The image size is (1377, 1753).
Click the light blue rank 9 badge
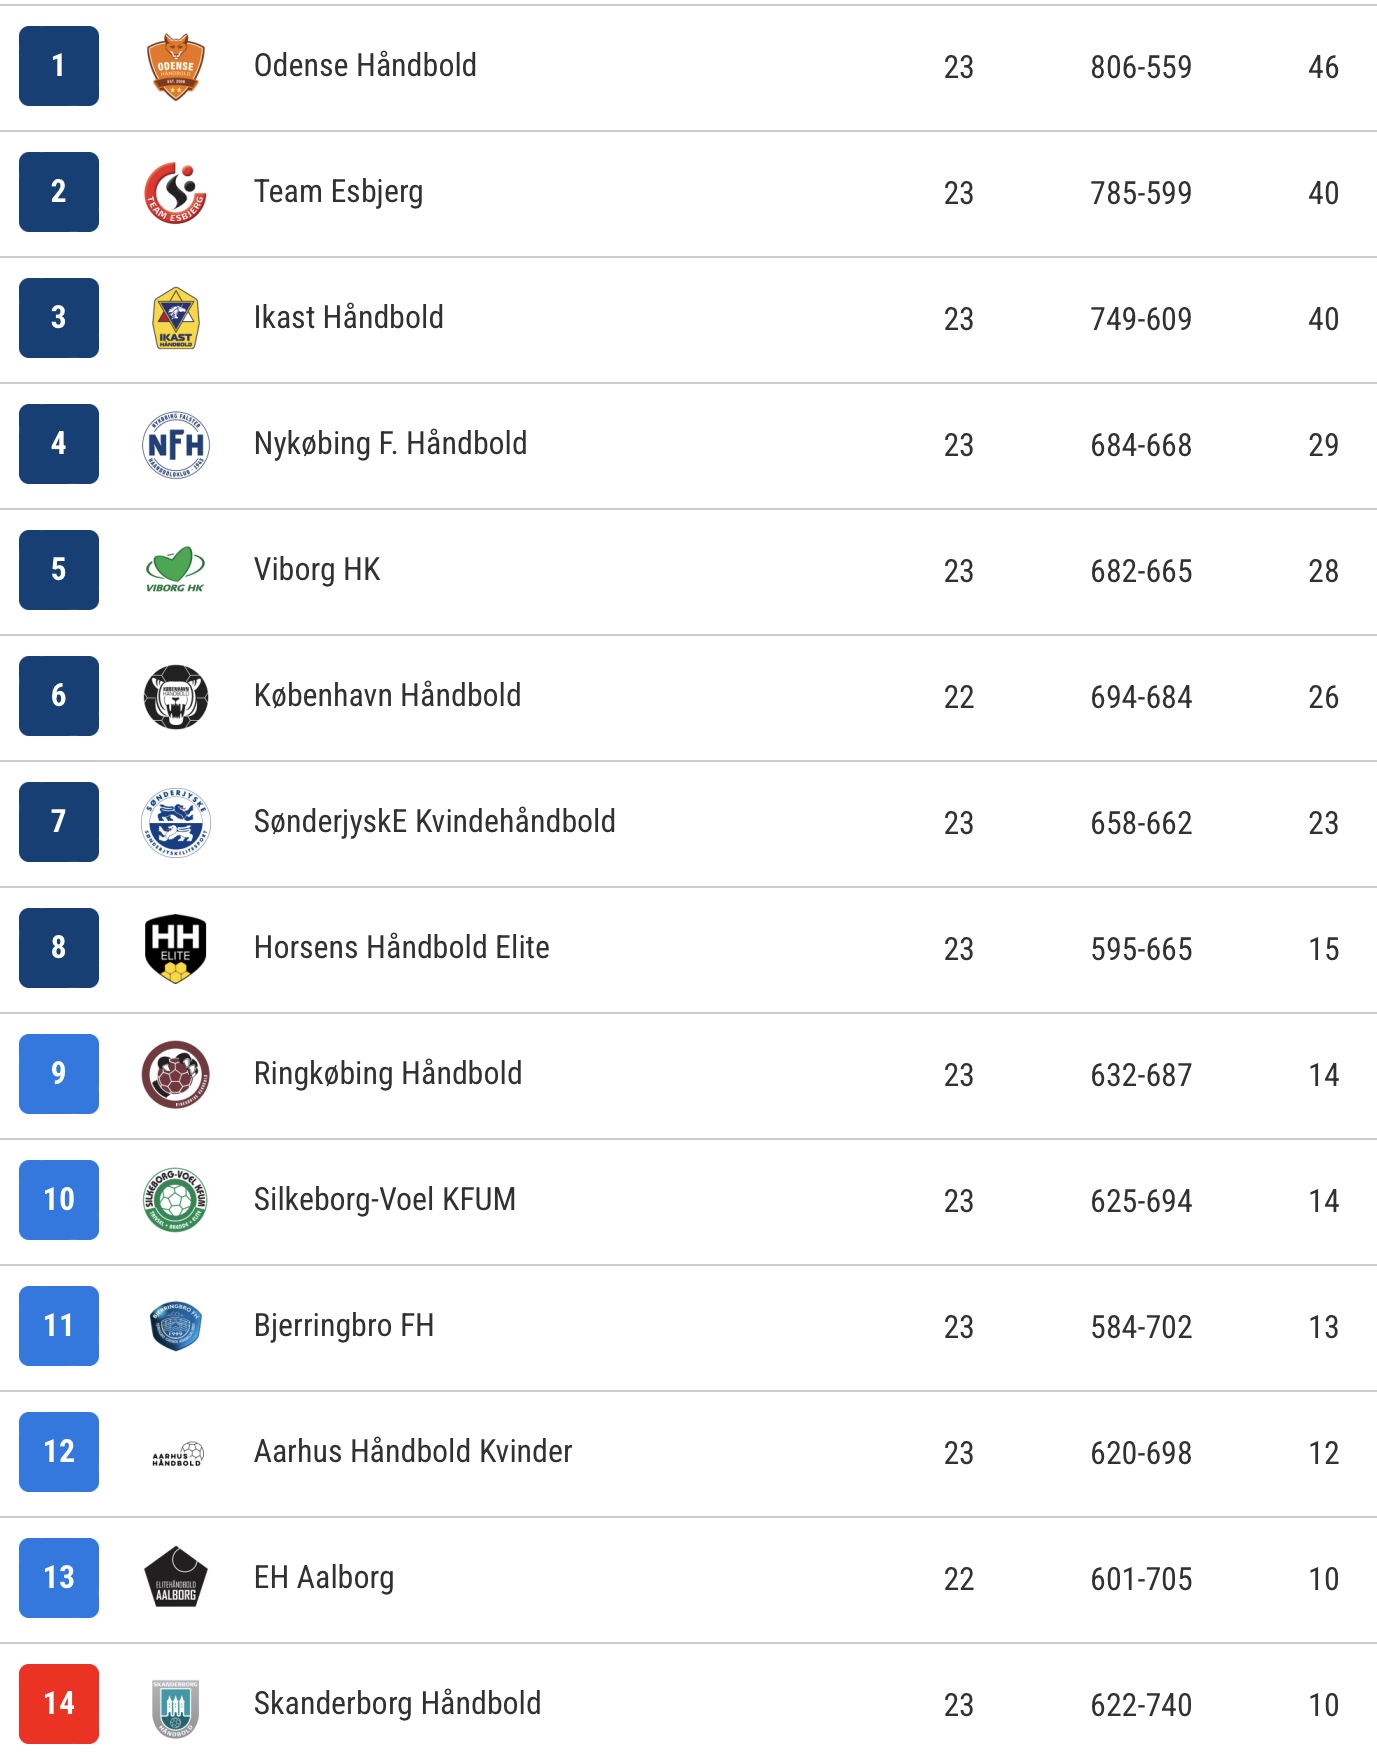coord(59,1074)
